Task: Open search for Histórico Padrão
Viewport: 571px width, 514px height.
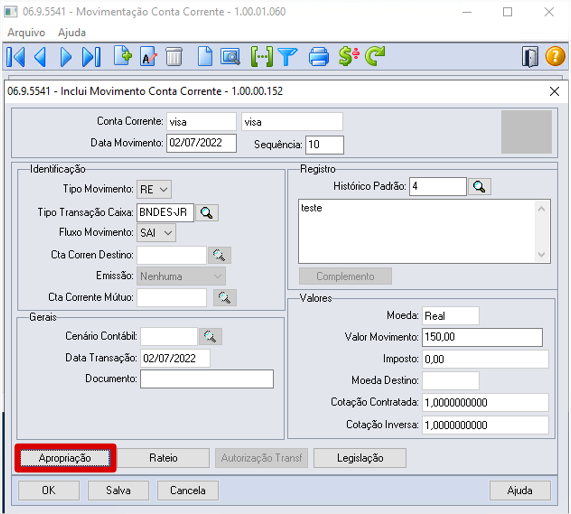Action: pyautogui.click(x=479, y=187)
